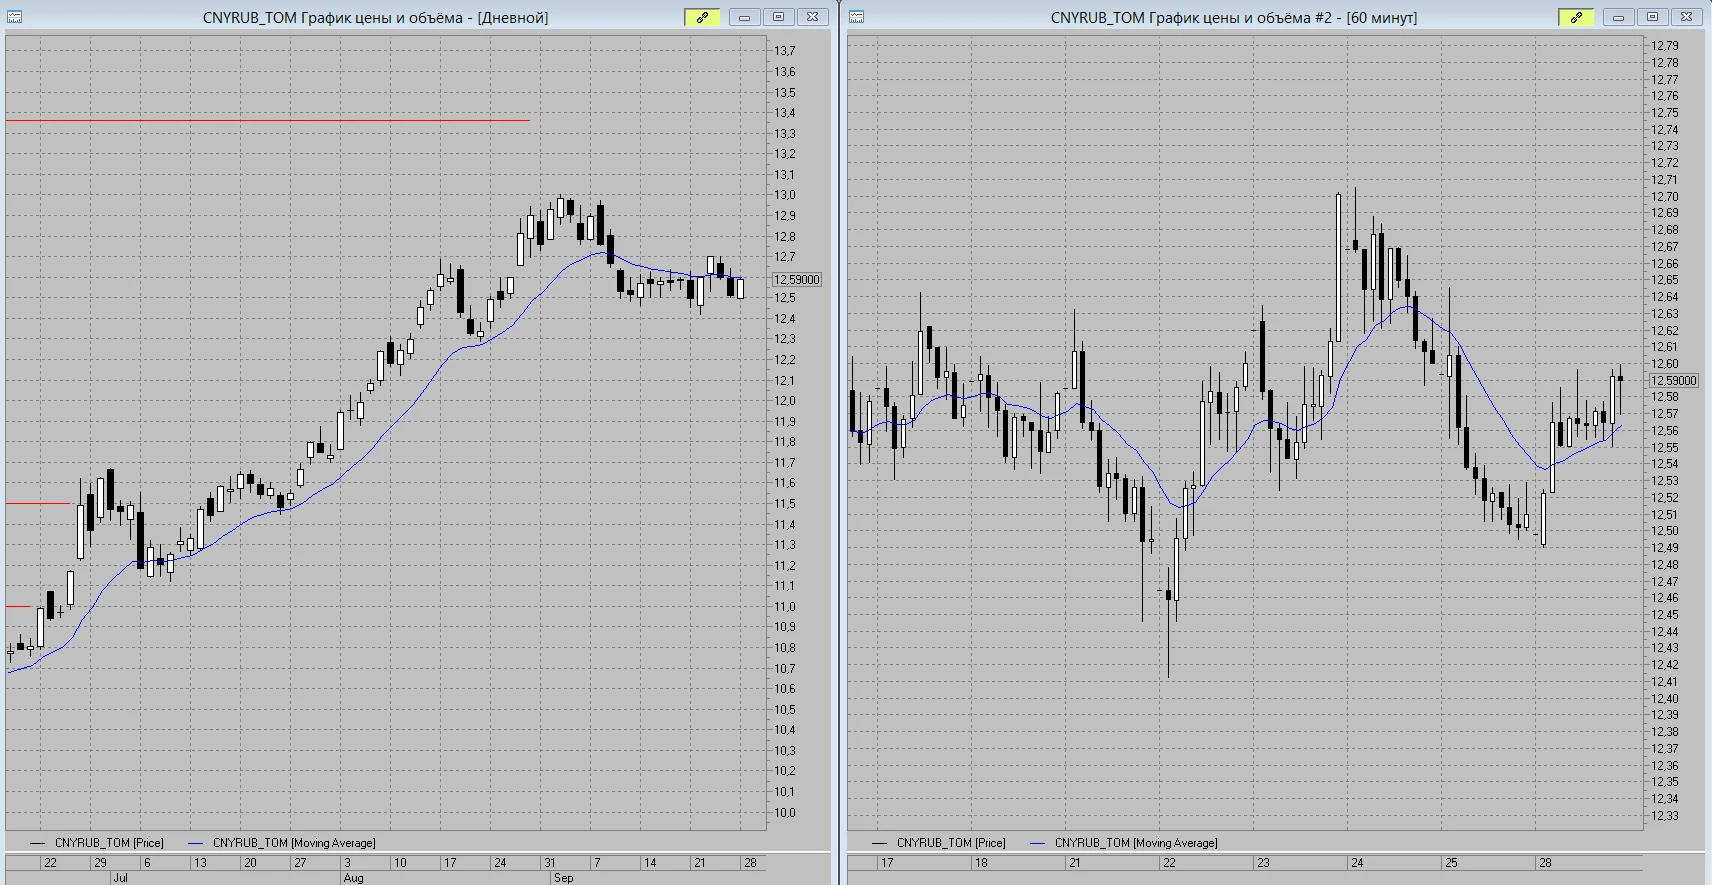Viewport: 1712px width, 885px height.
Task: Click the 10,0 price axis label on the daily chart
Action: 785,813
